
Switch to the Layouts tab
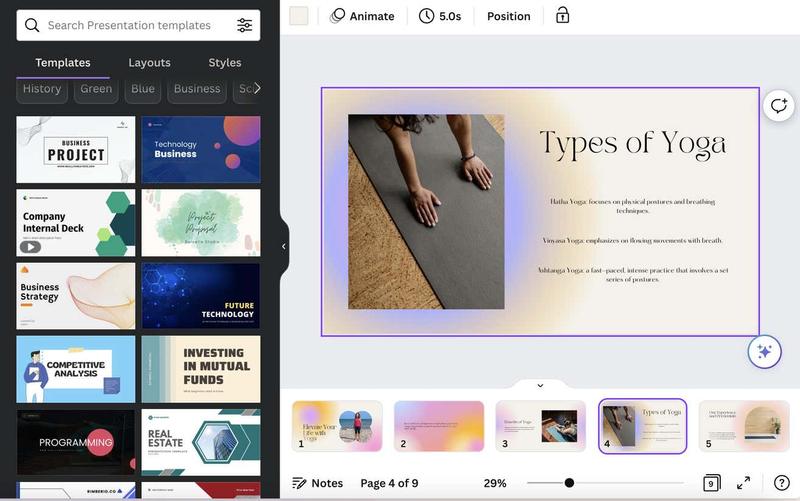(x=149, y=63)
